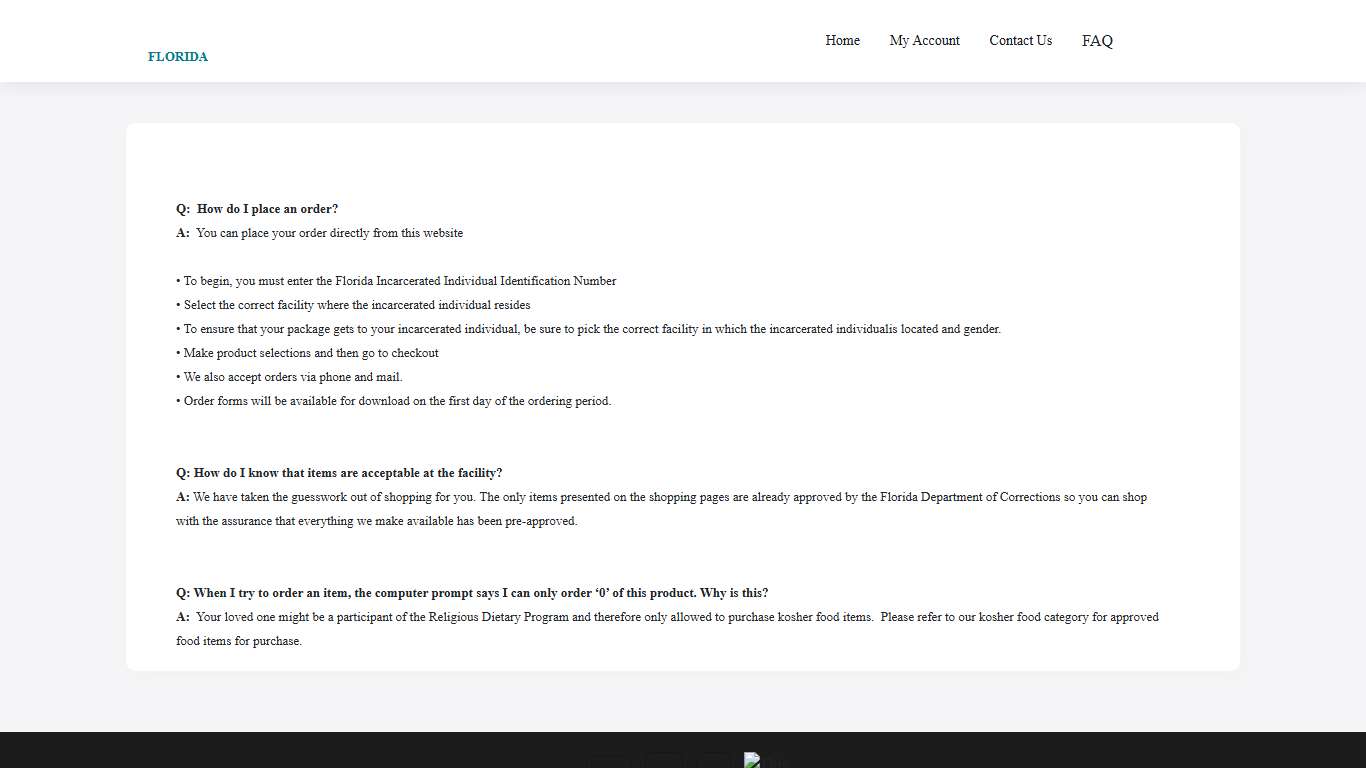Open the Contact Us link
Screen dimensions: 1366x768
[x=1020, y=41]
